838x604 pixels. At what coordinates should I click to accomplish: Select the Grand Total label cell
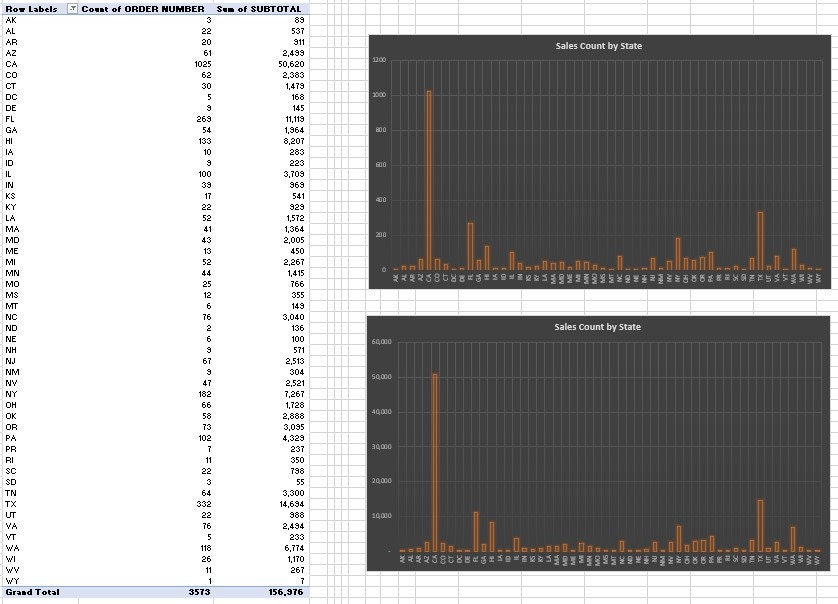click(33, 592)
